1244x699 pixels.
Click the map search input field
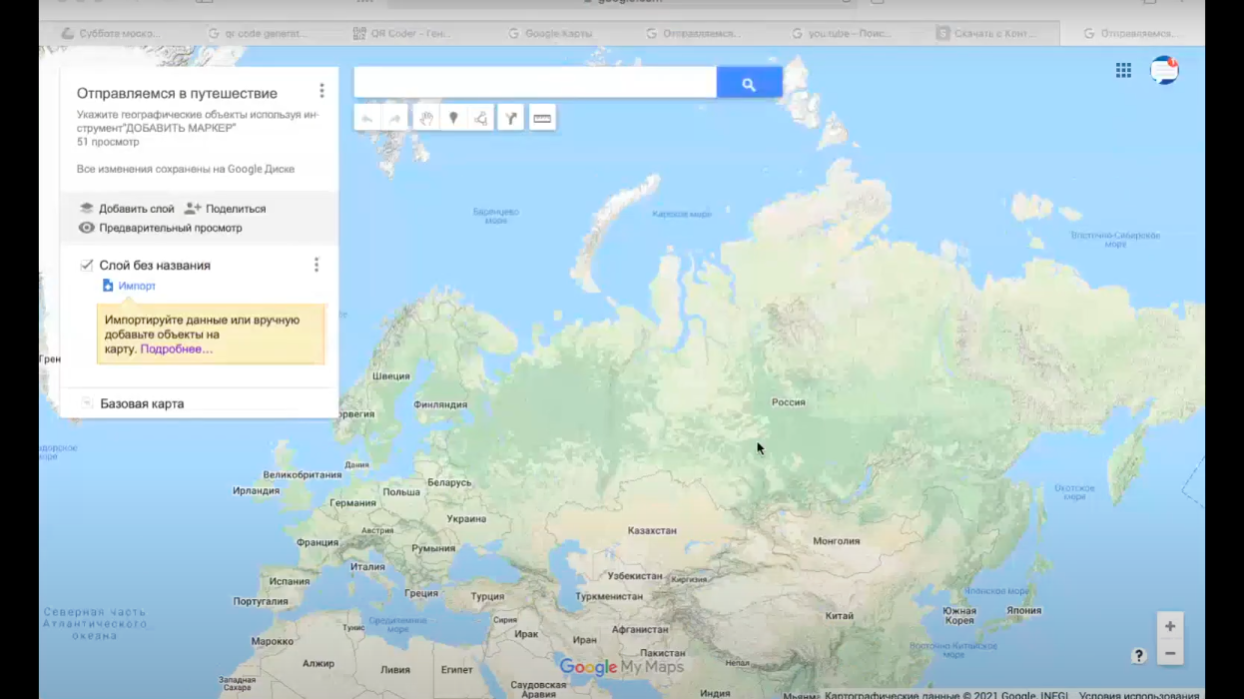(x=534, y=83)
